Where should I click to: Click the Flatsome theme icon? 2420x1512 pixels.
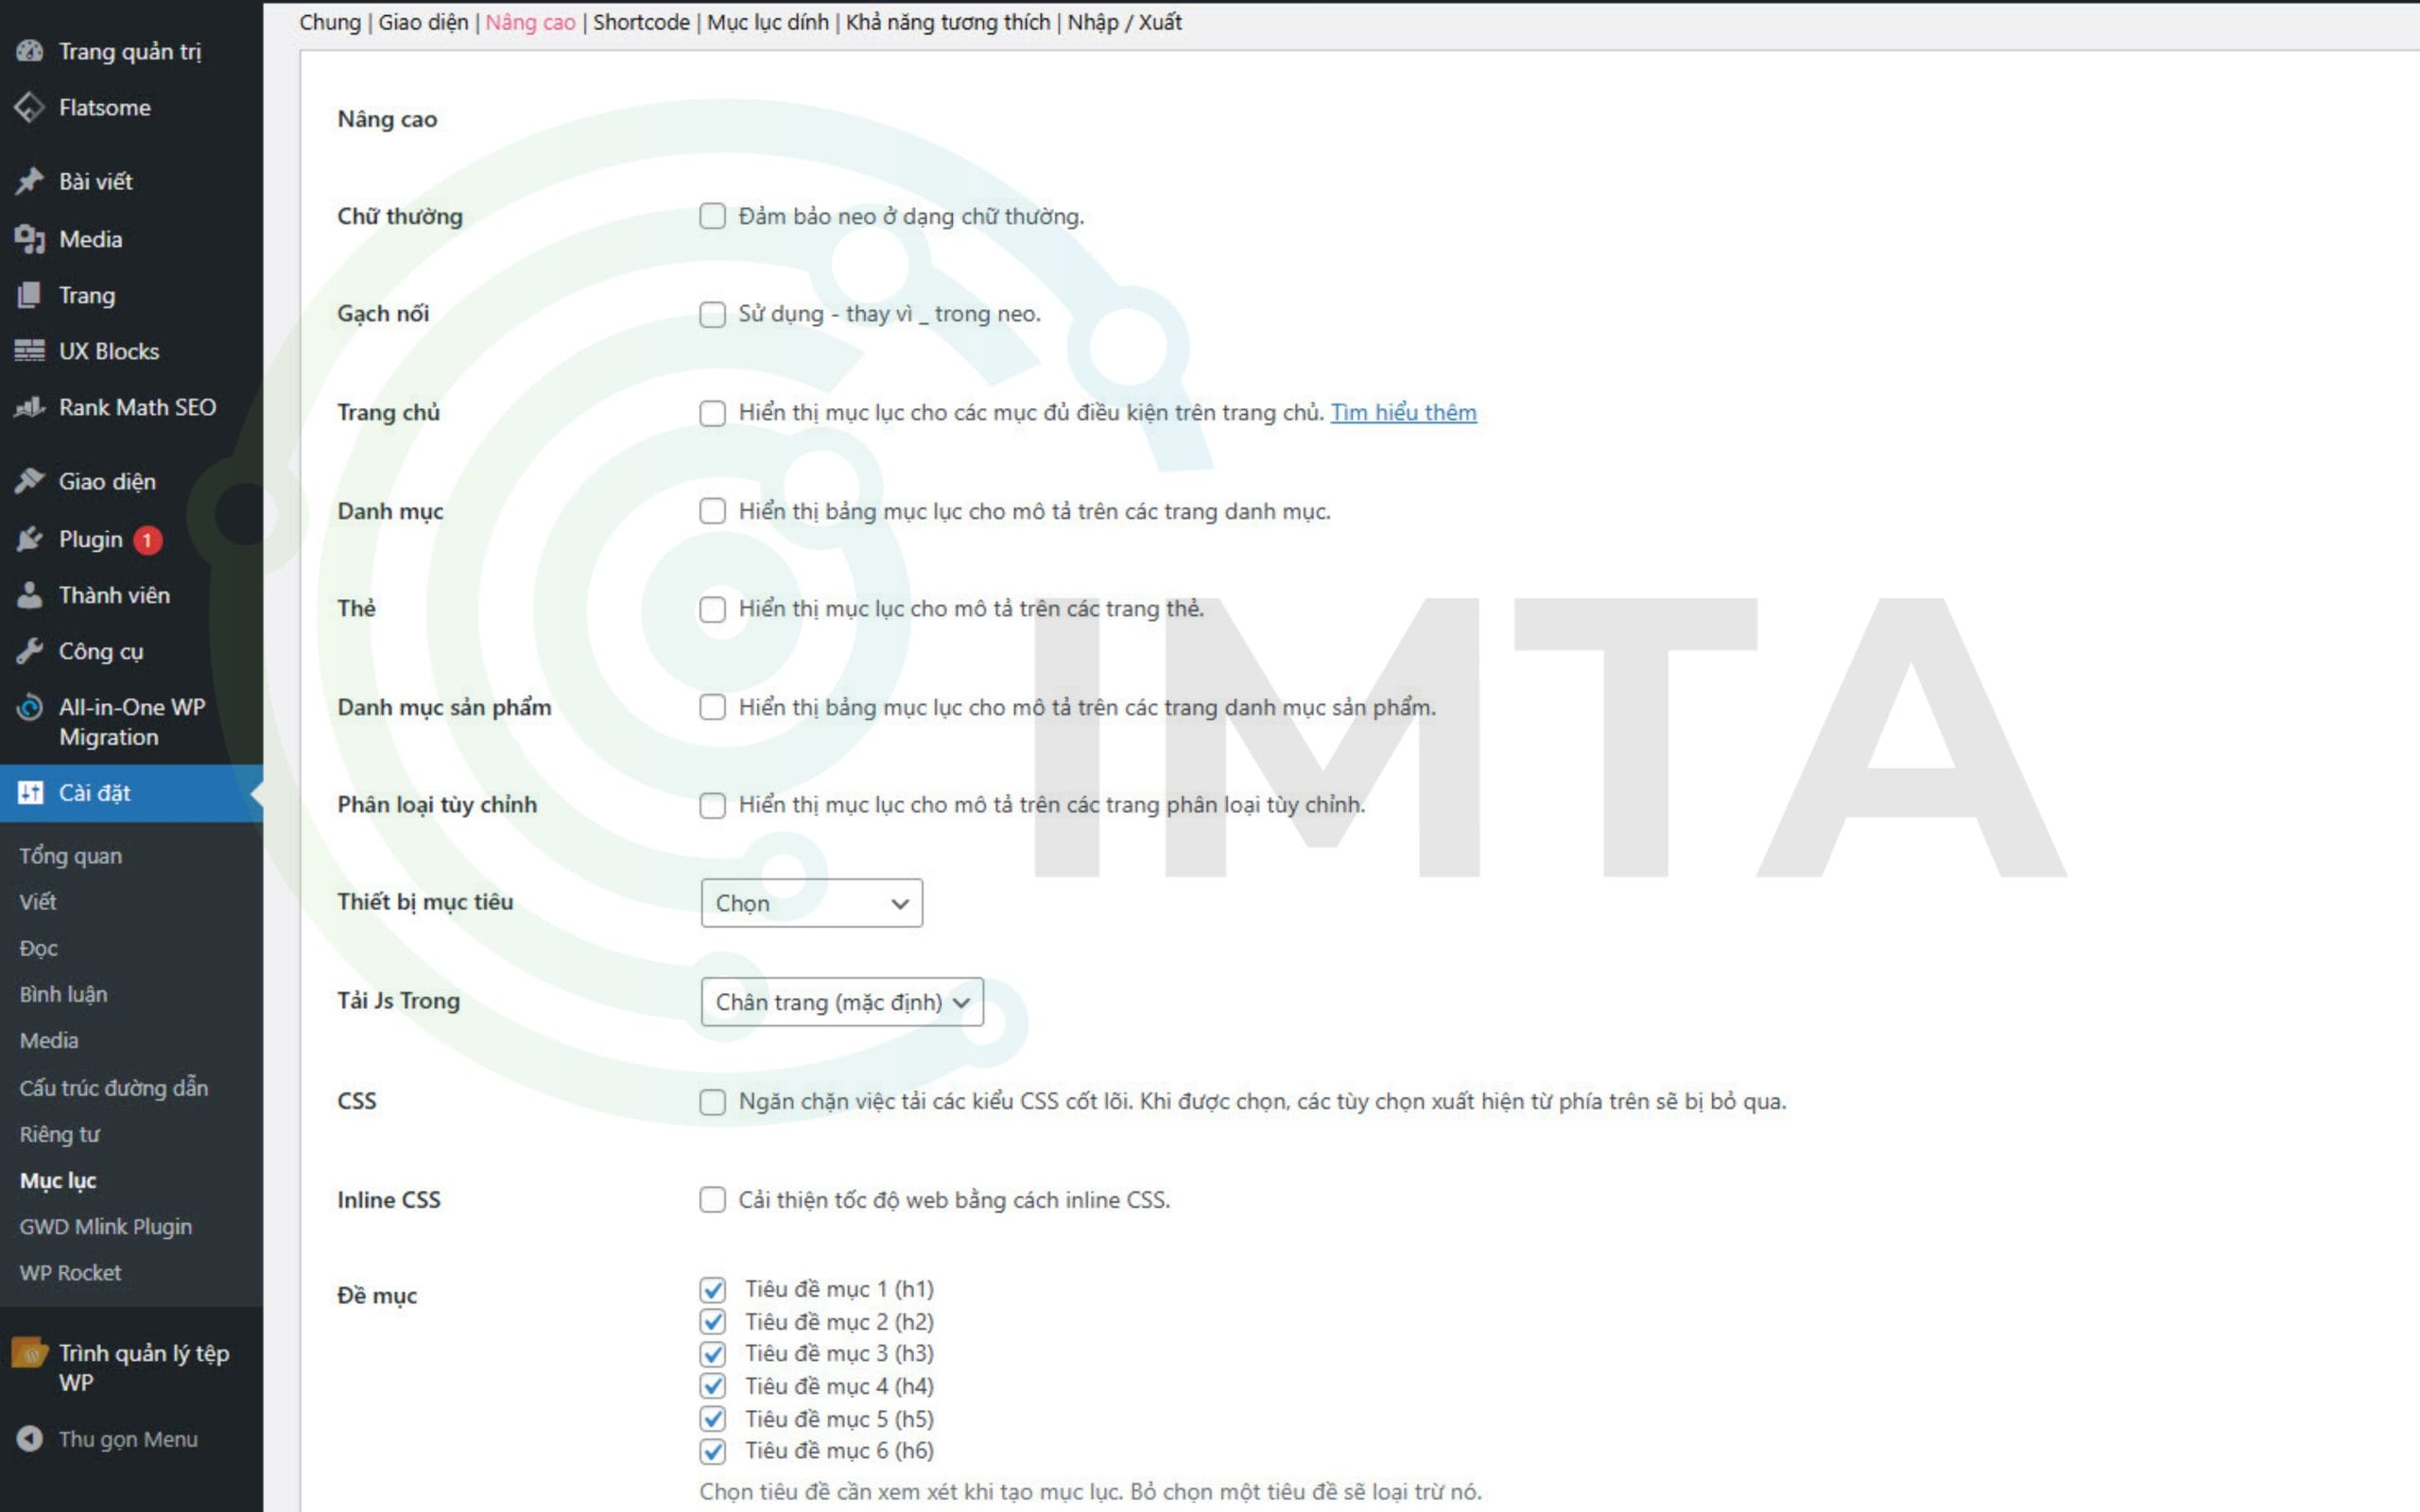pyautogui.click(x=31, y=107)
